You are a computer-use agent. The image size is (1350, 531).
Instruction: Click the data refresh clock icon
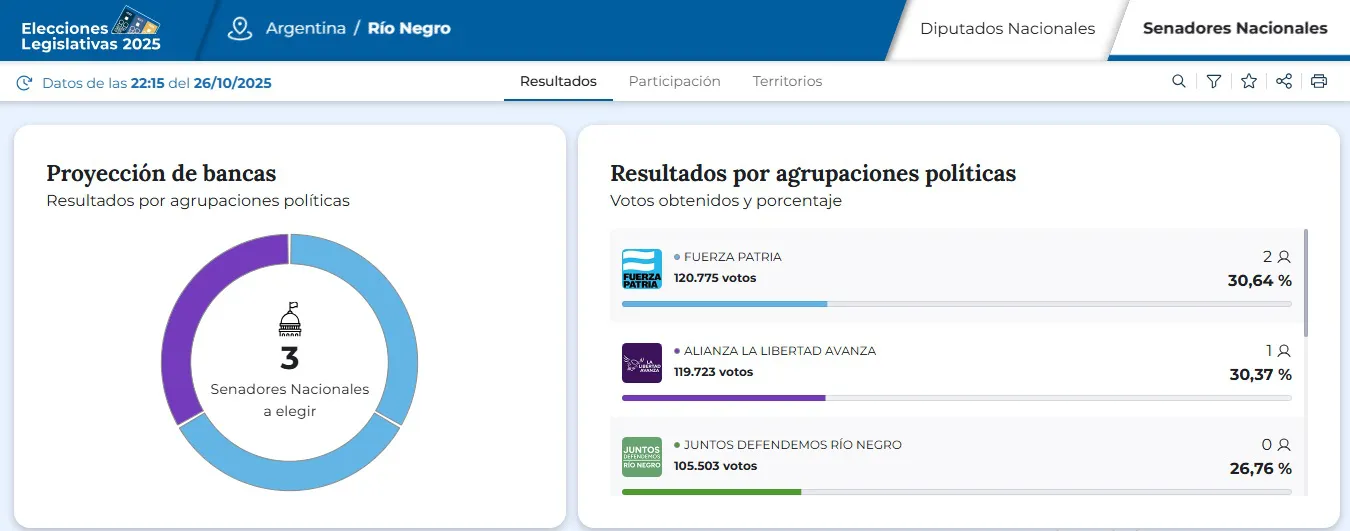[x=24, y=83]
